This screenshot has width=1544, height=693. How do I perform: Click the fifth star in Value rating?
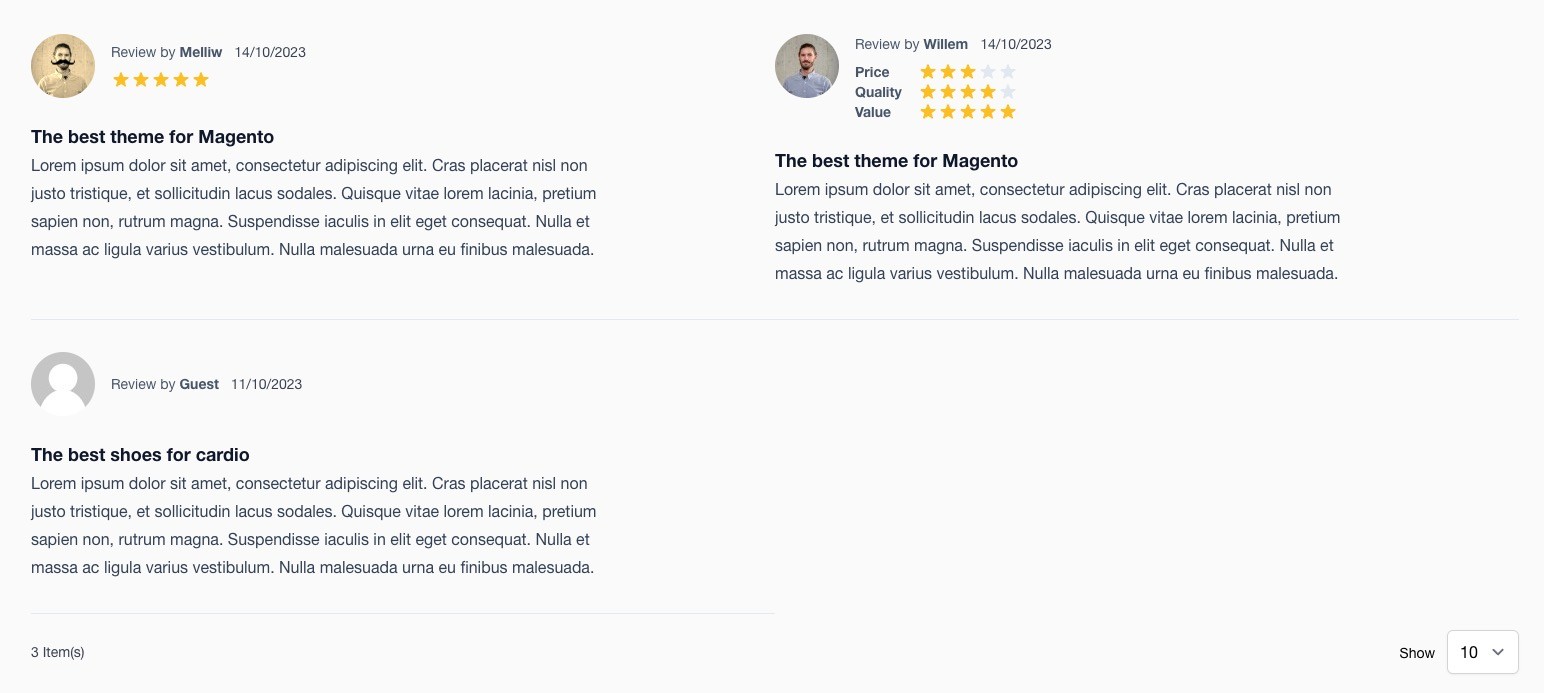click(1008, 112)
